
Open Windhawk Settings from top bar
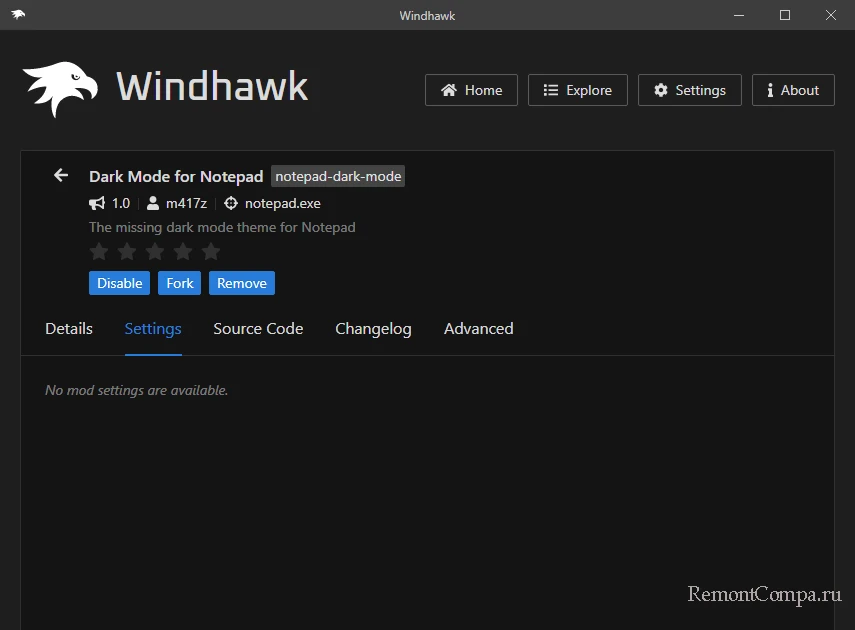[689, 90]
